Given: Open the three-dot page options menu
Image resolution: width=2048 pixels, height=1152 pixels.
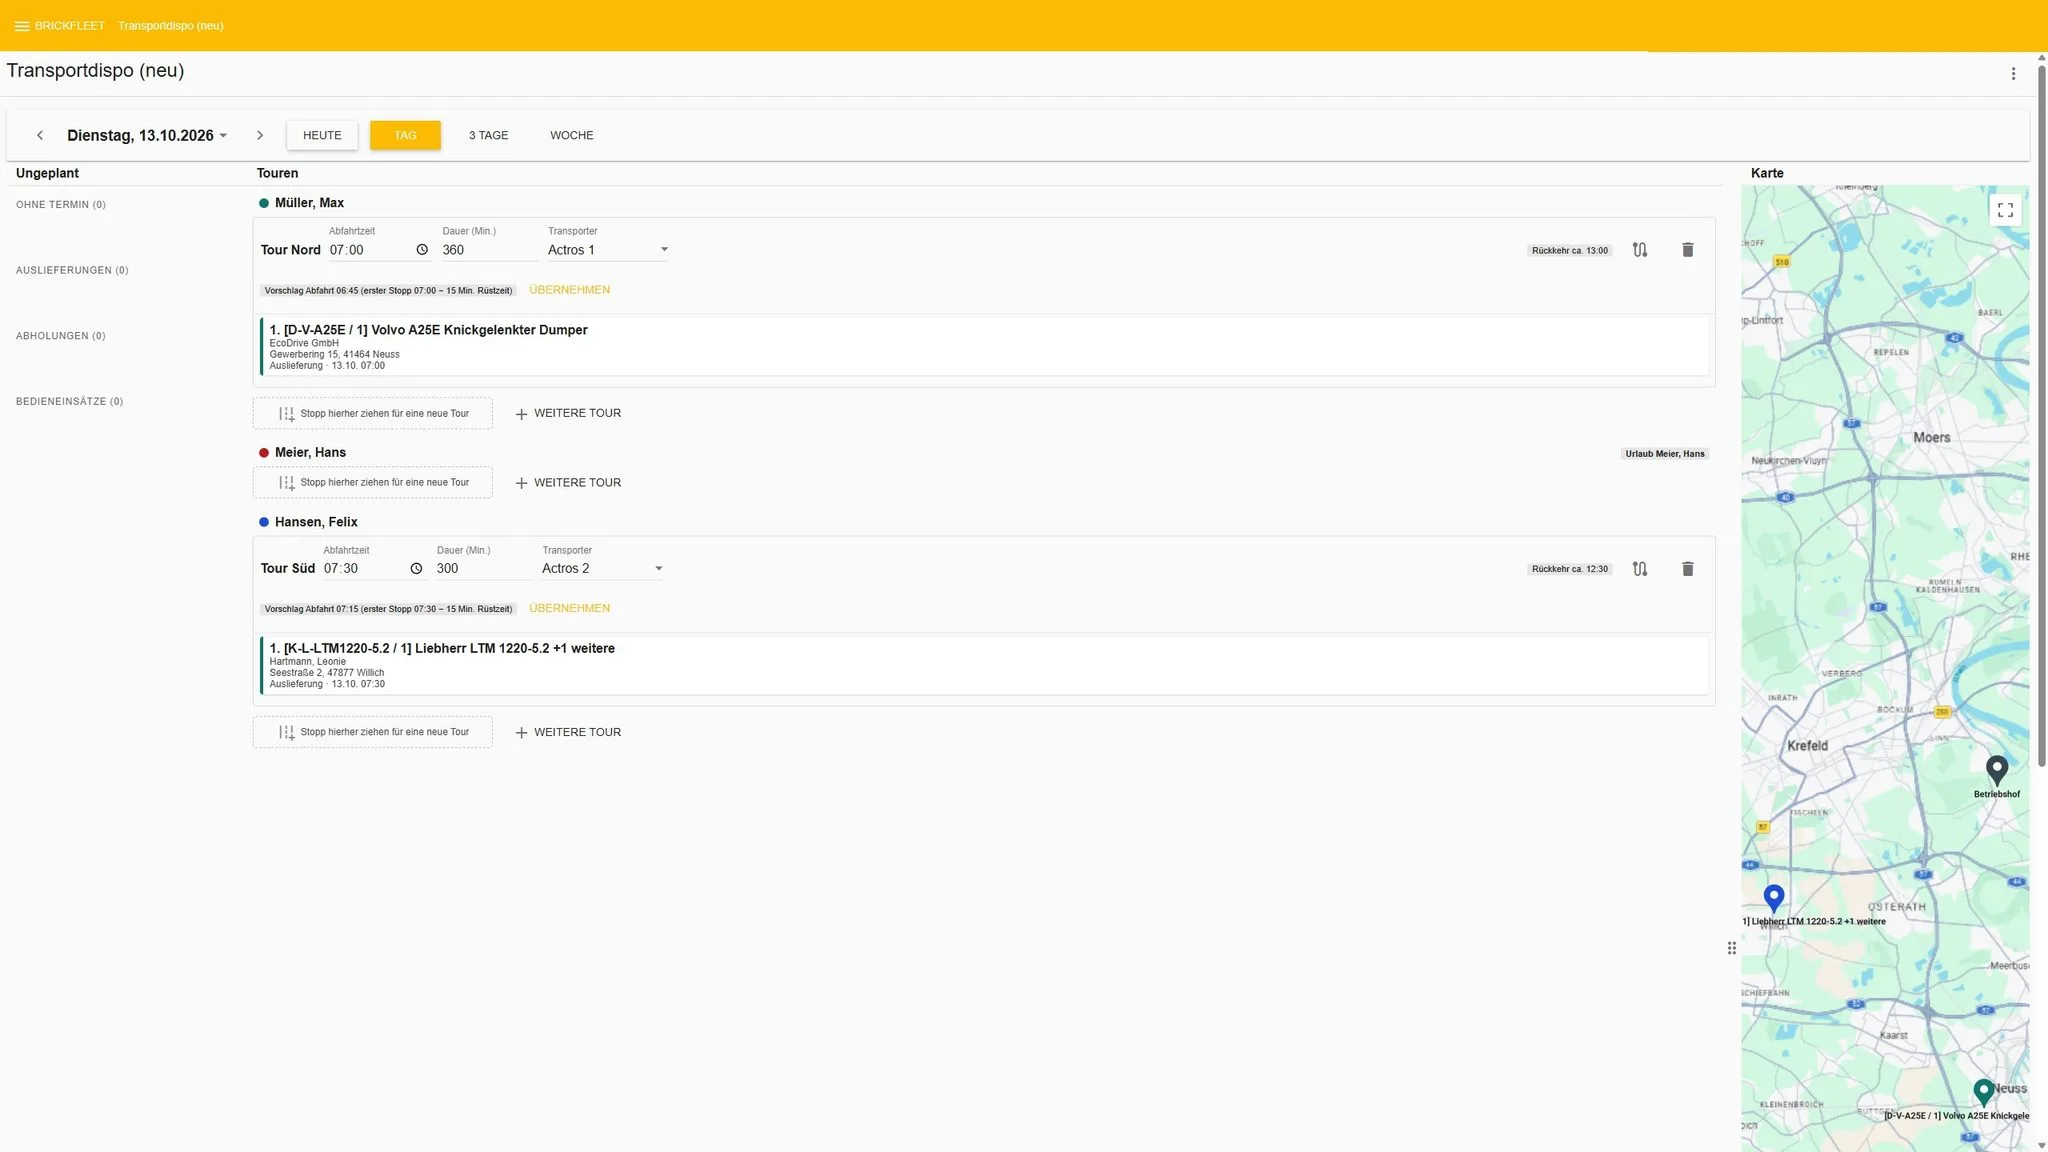Looking at the screenshot, I should (x=2013, y=73).
